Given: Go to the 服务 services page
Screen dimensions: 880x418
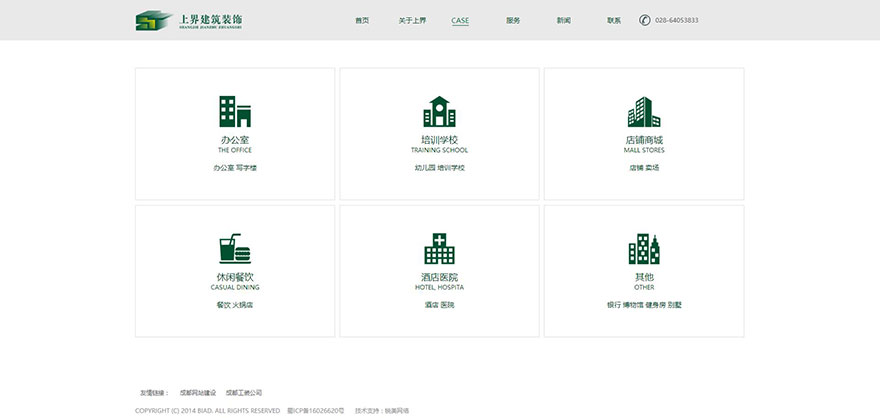Looking at the screenshot, I should coord(513,20).
